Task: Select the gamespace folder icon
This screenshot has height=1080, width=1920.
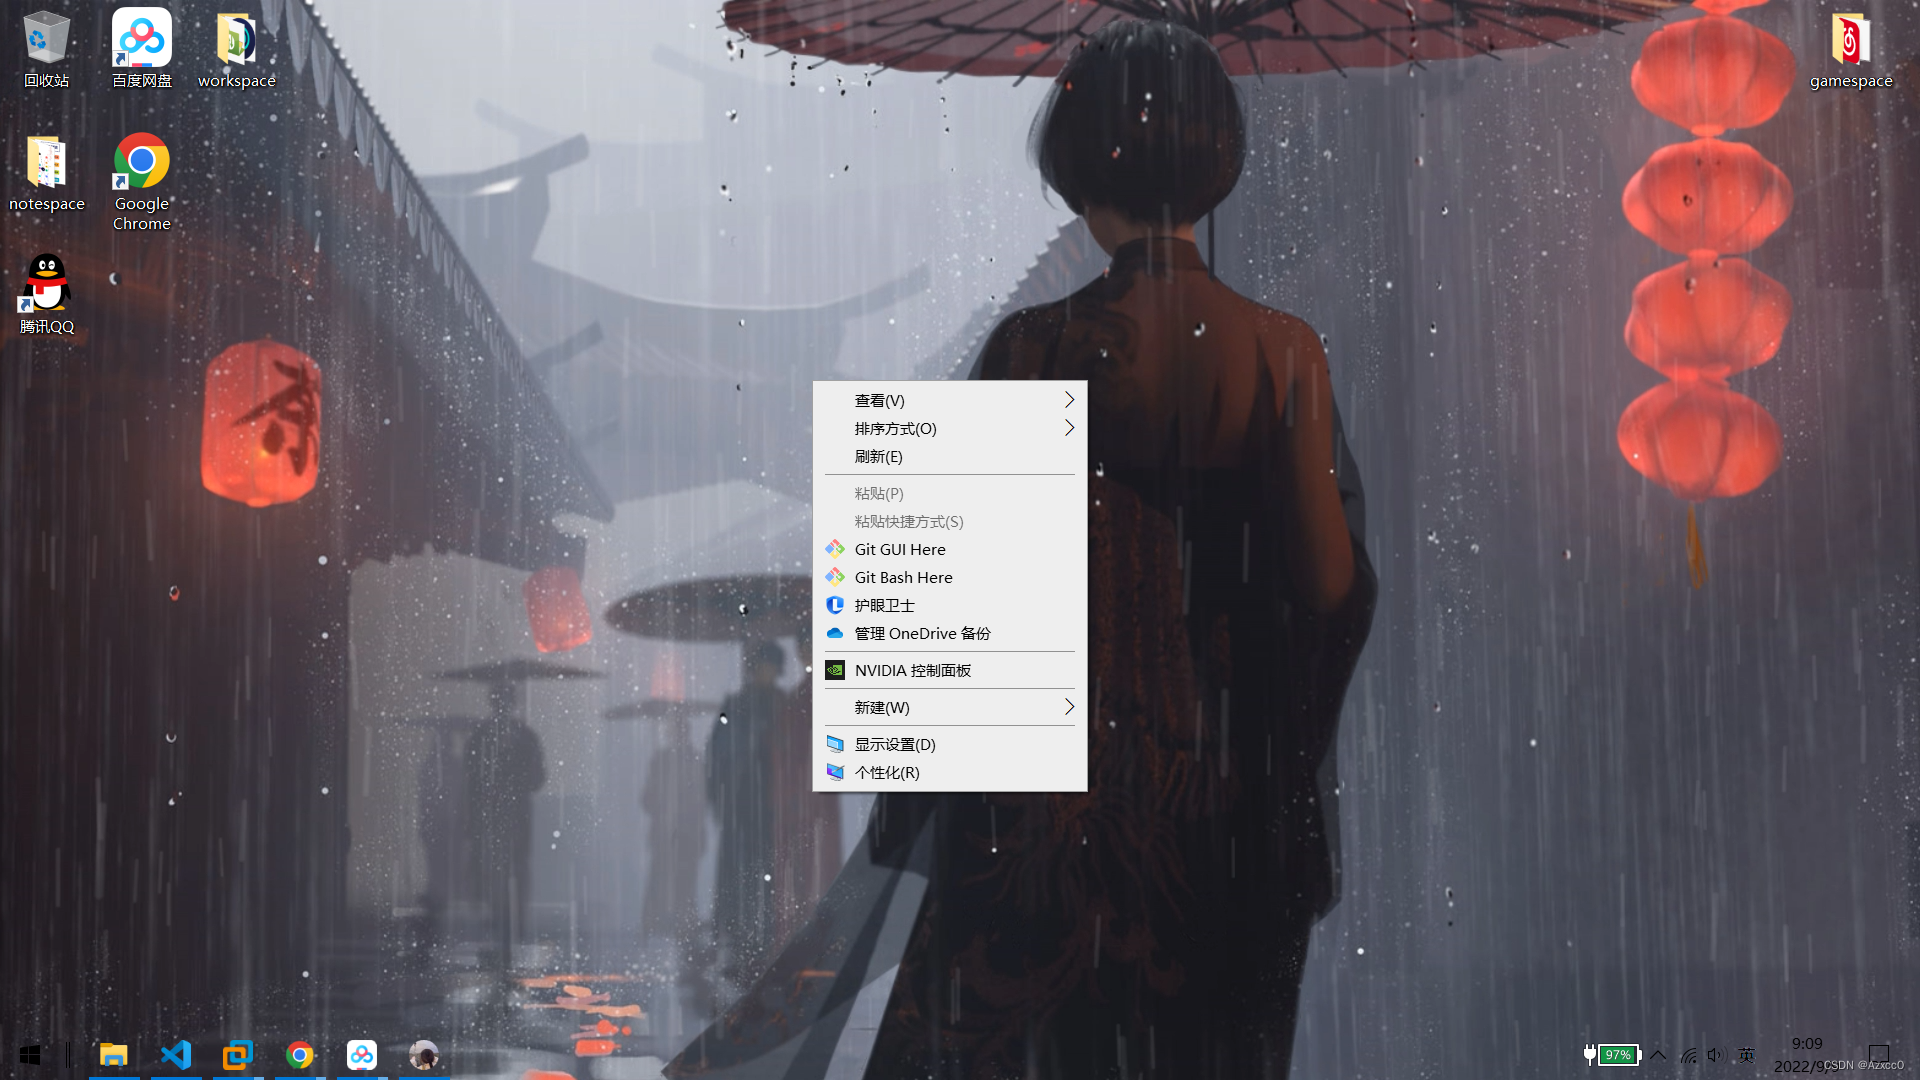Action: point(1850,50)
